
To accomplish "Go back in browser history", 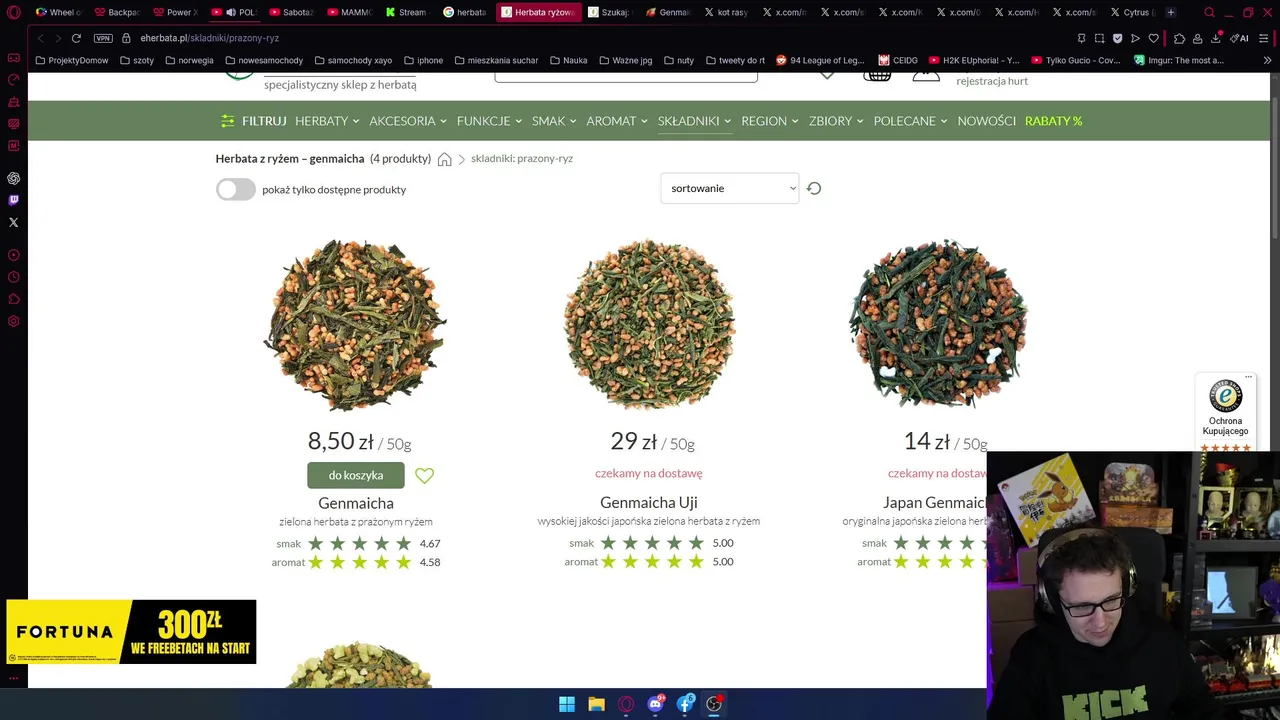I will point(40,38).
